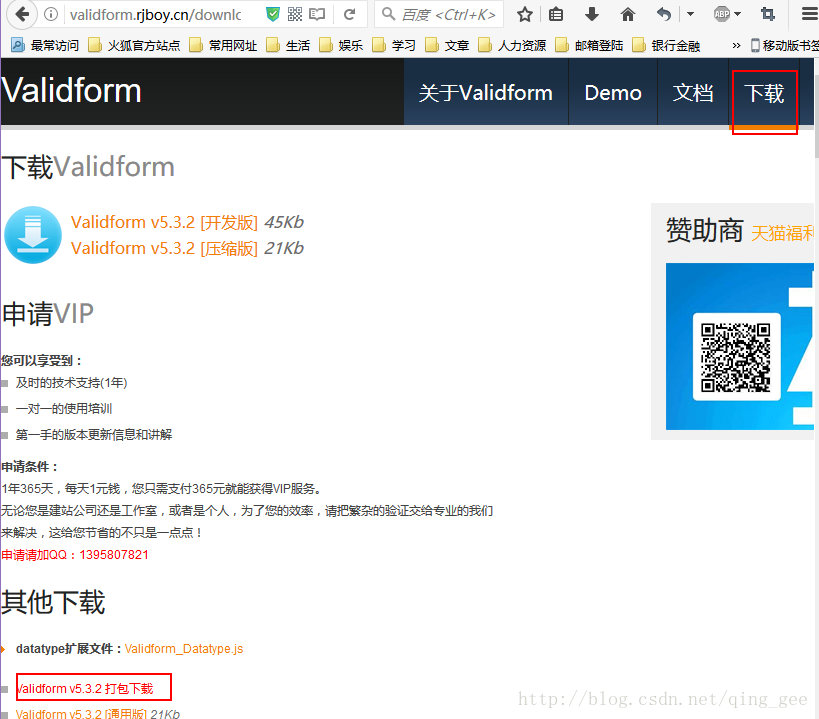Click the sponsor QR code banner

pos(740,346)
